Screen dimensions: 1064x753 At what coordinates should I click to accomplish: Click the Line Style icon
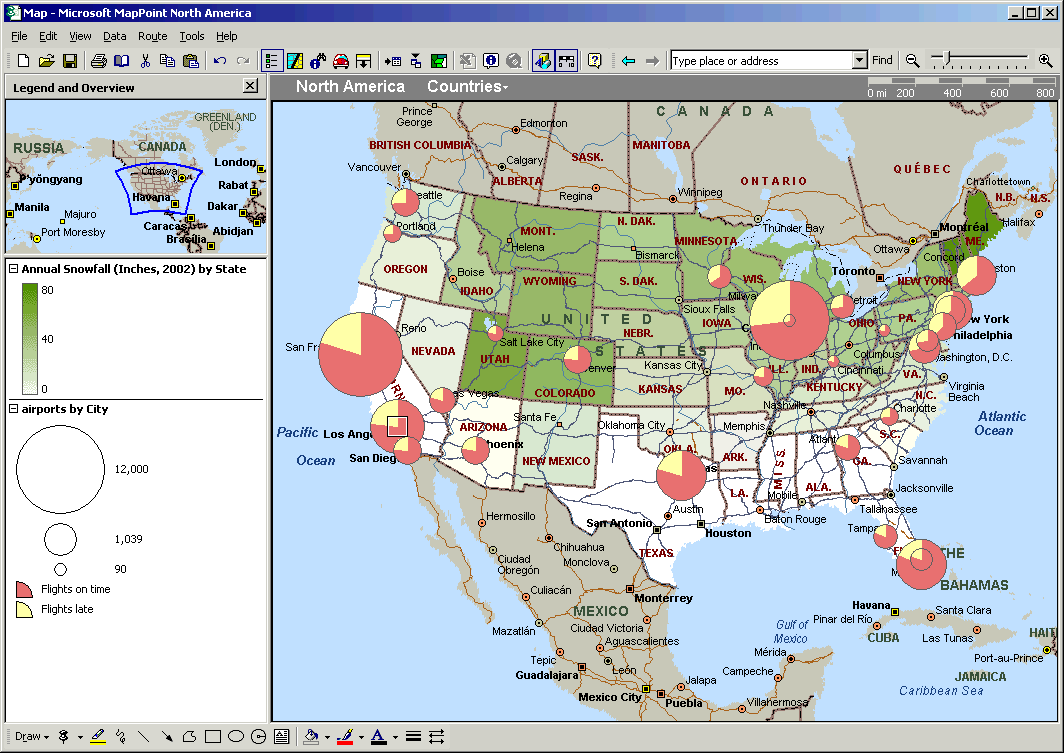[413, 737]
